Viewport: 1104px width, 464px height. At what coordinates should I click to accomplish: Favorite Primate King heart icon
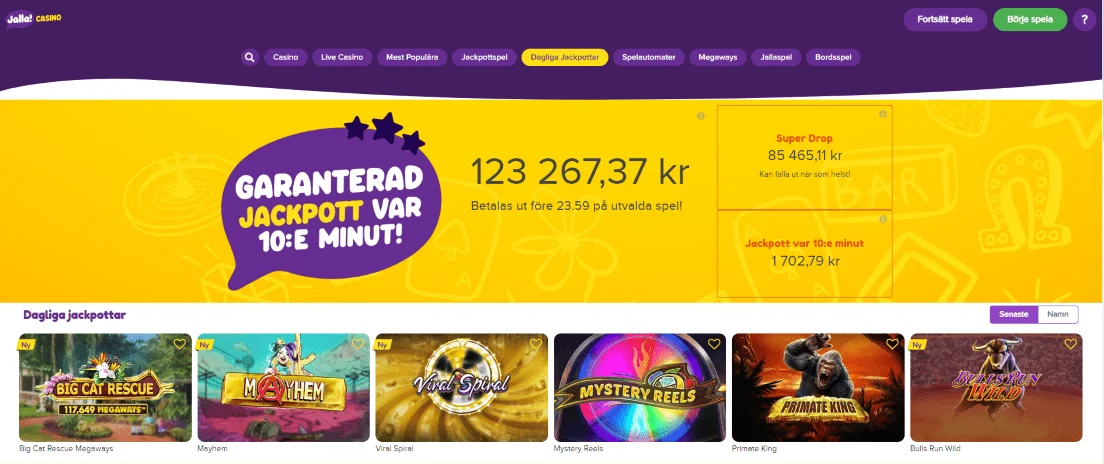[x=892, y=344]
